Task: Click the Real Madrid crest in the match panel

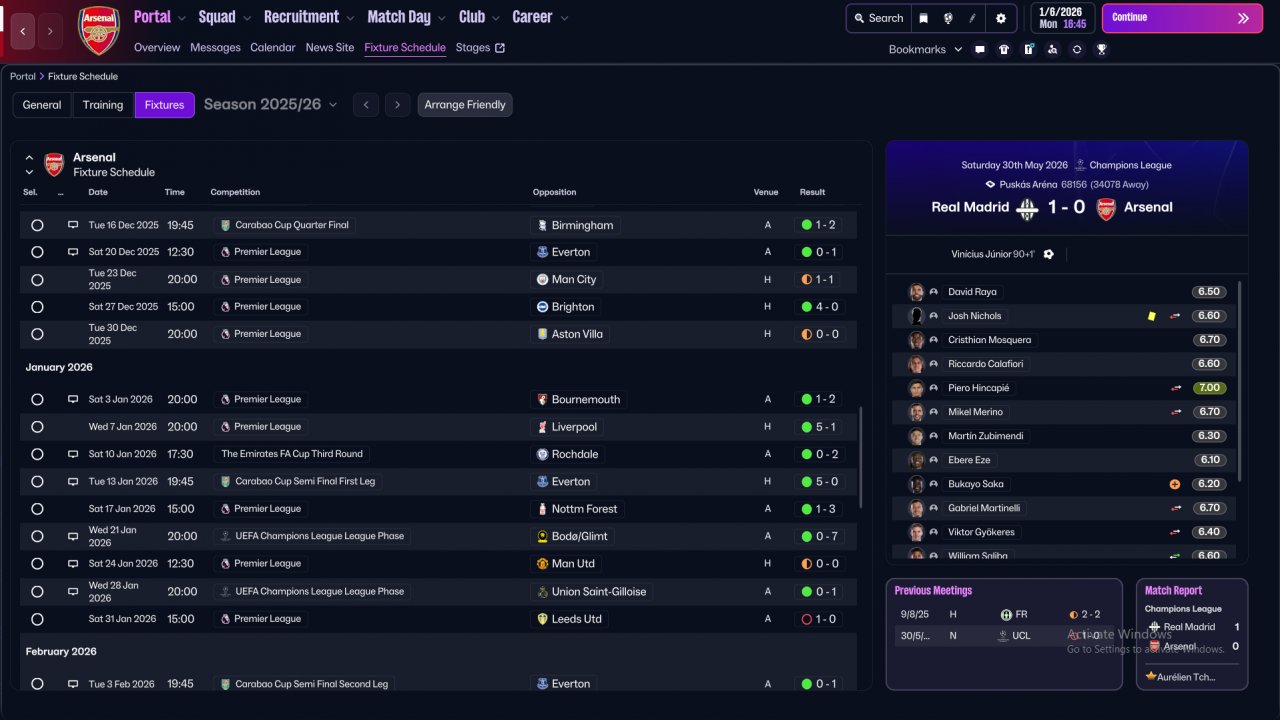Action: (1027, 208)
